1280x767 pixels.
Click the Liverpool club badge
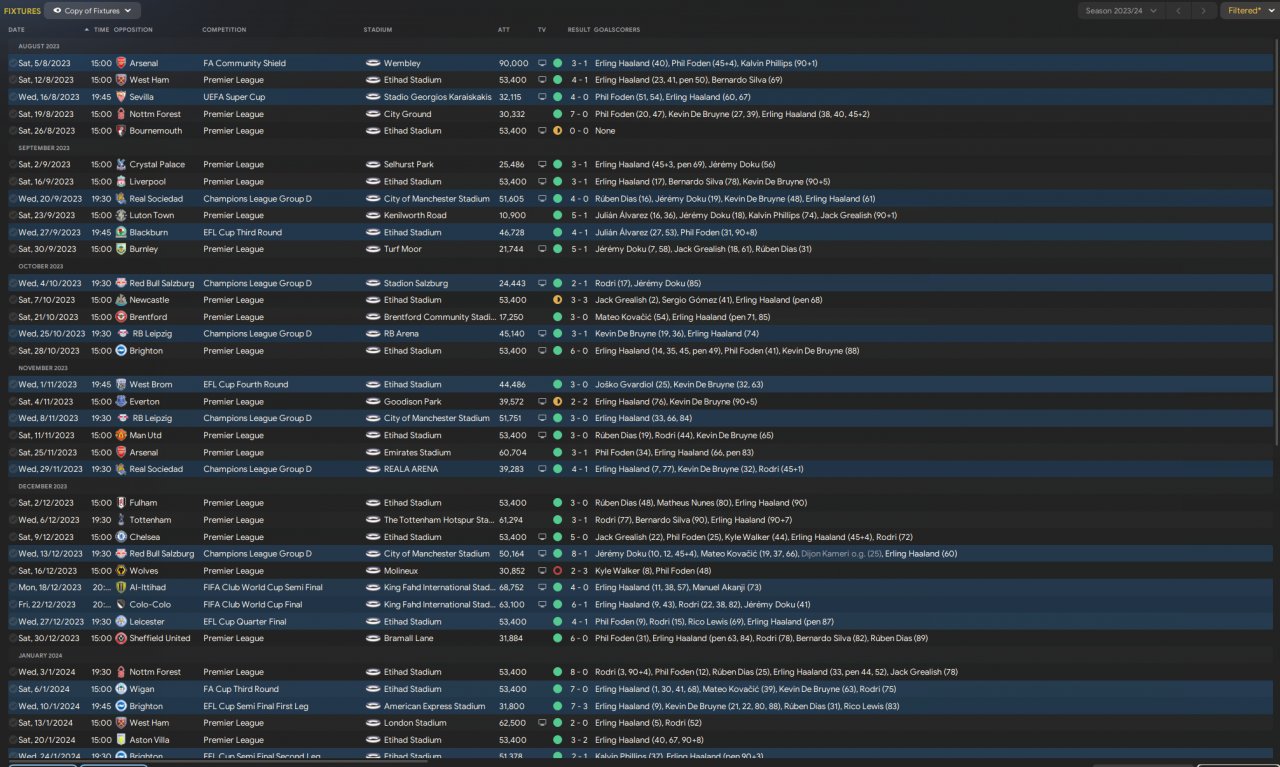[x=121, y=182]
